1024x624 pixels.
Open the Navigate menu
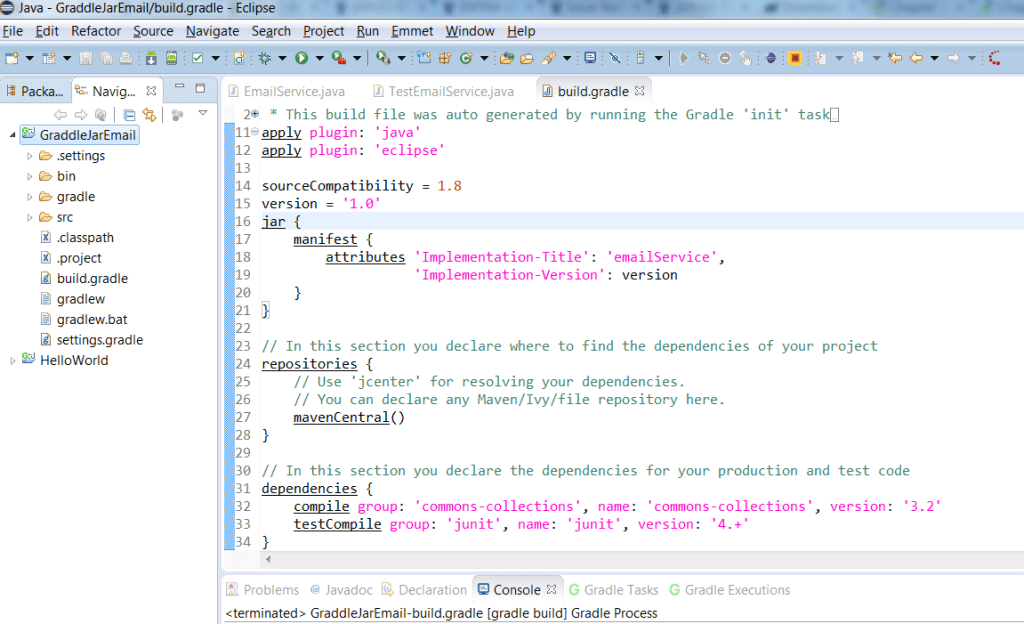point(212,31)
